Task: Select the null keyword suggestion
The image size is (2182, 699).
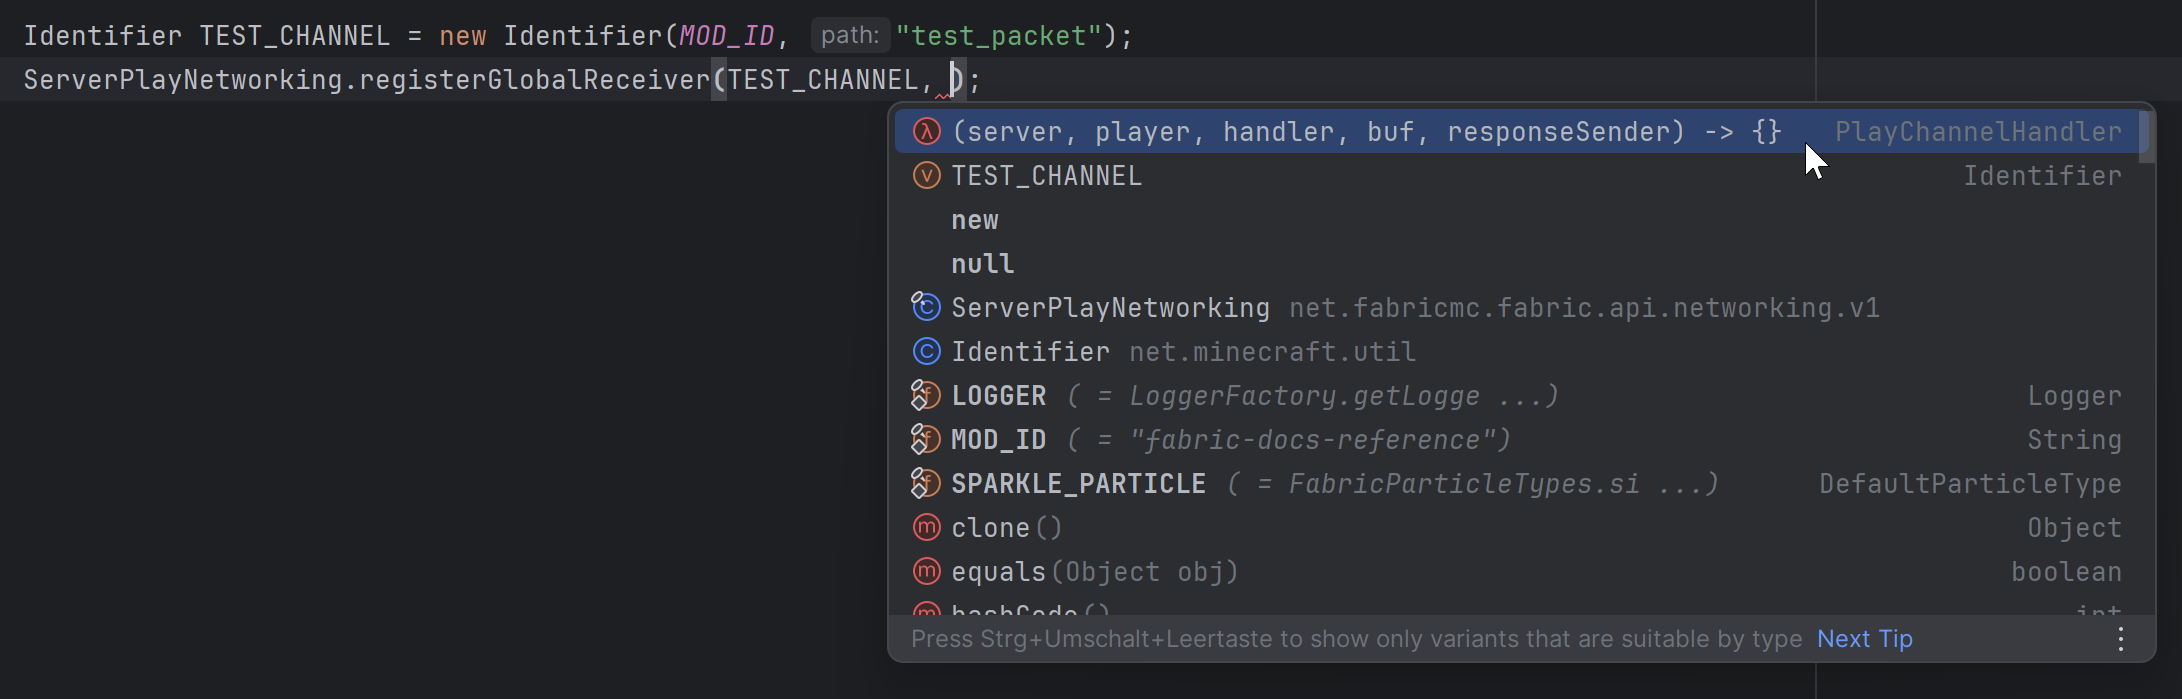Action: click(982, 263)
